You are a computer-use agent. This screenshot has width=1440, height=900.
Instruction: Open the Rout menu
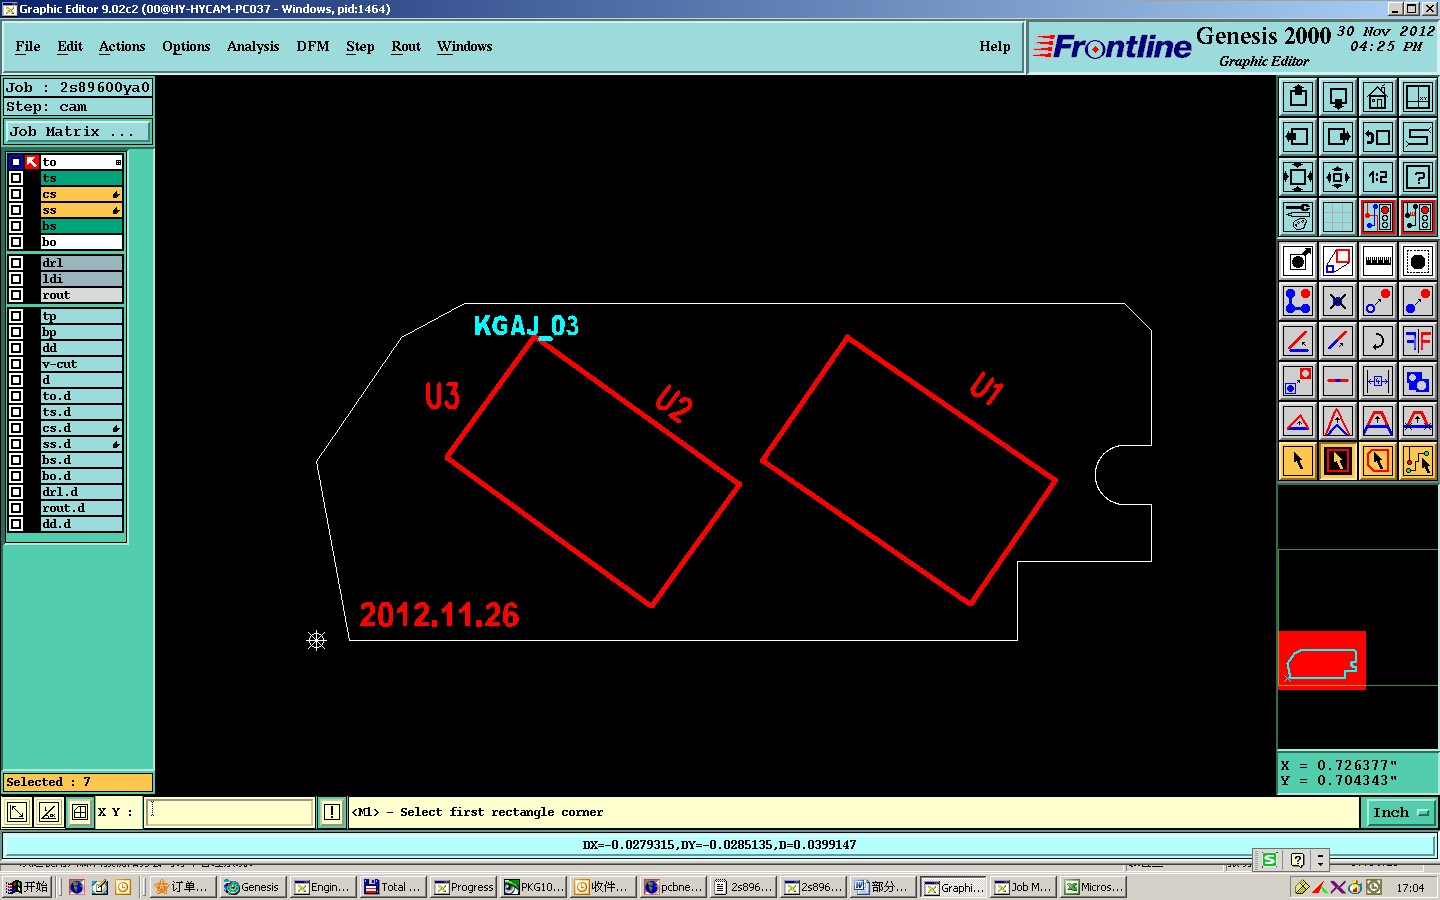[406, 47]
